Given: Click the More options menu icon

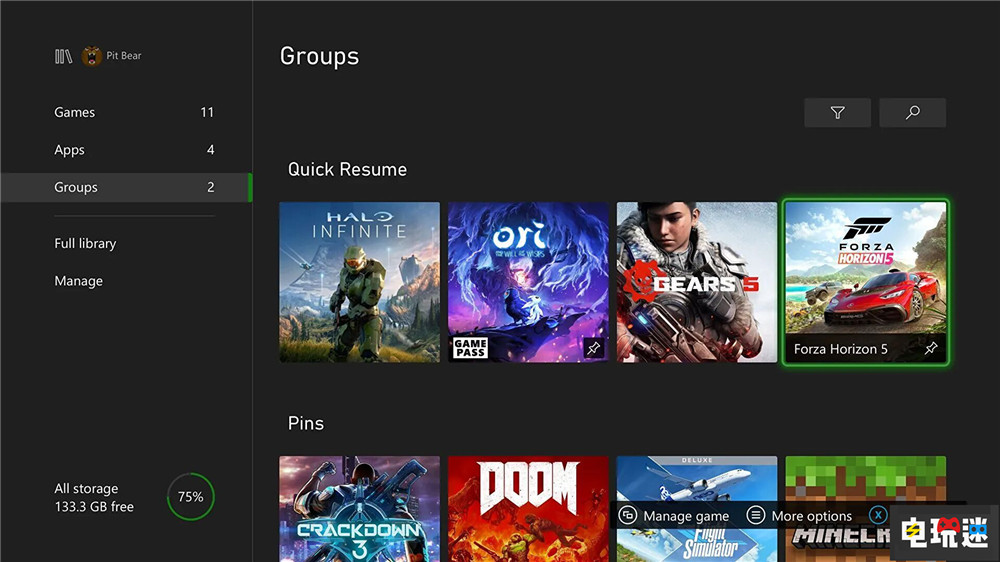Looking at the screenshot, I should [x=756, y=515].
